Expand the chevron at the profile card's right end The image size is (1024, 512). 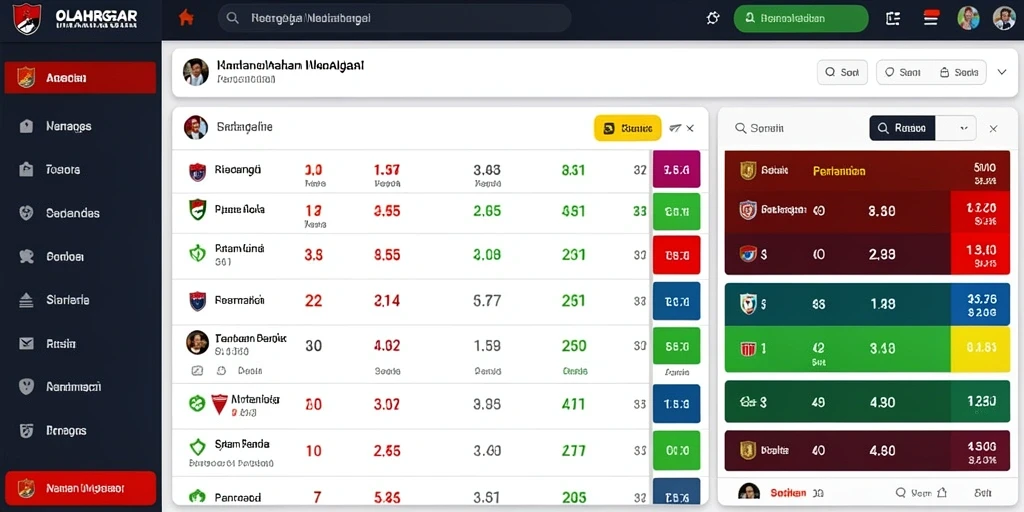(x=1002, y=72)
